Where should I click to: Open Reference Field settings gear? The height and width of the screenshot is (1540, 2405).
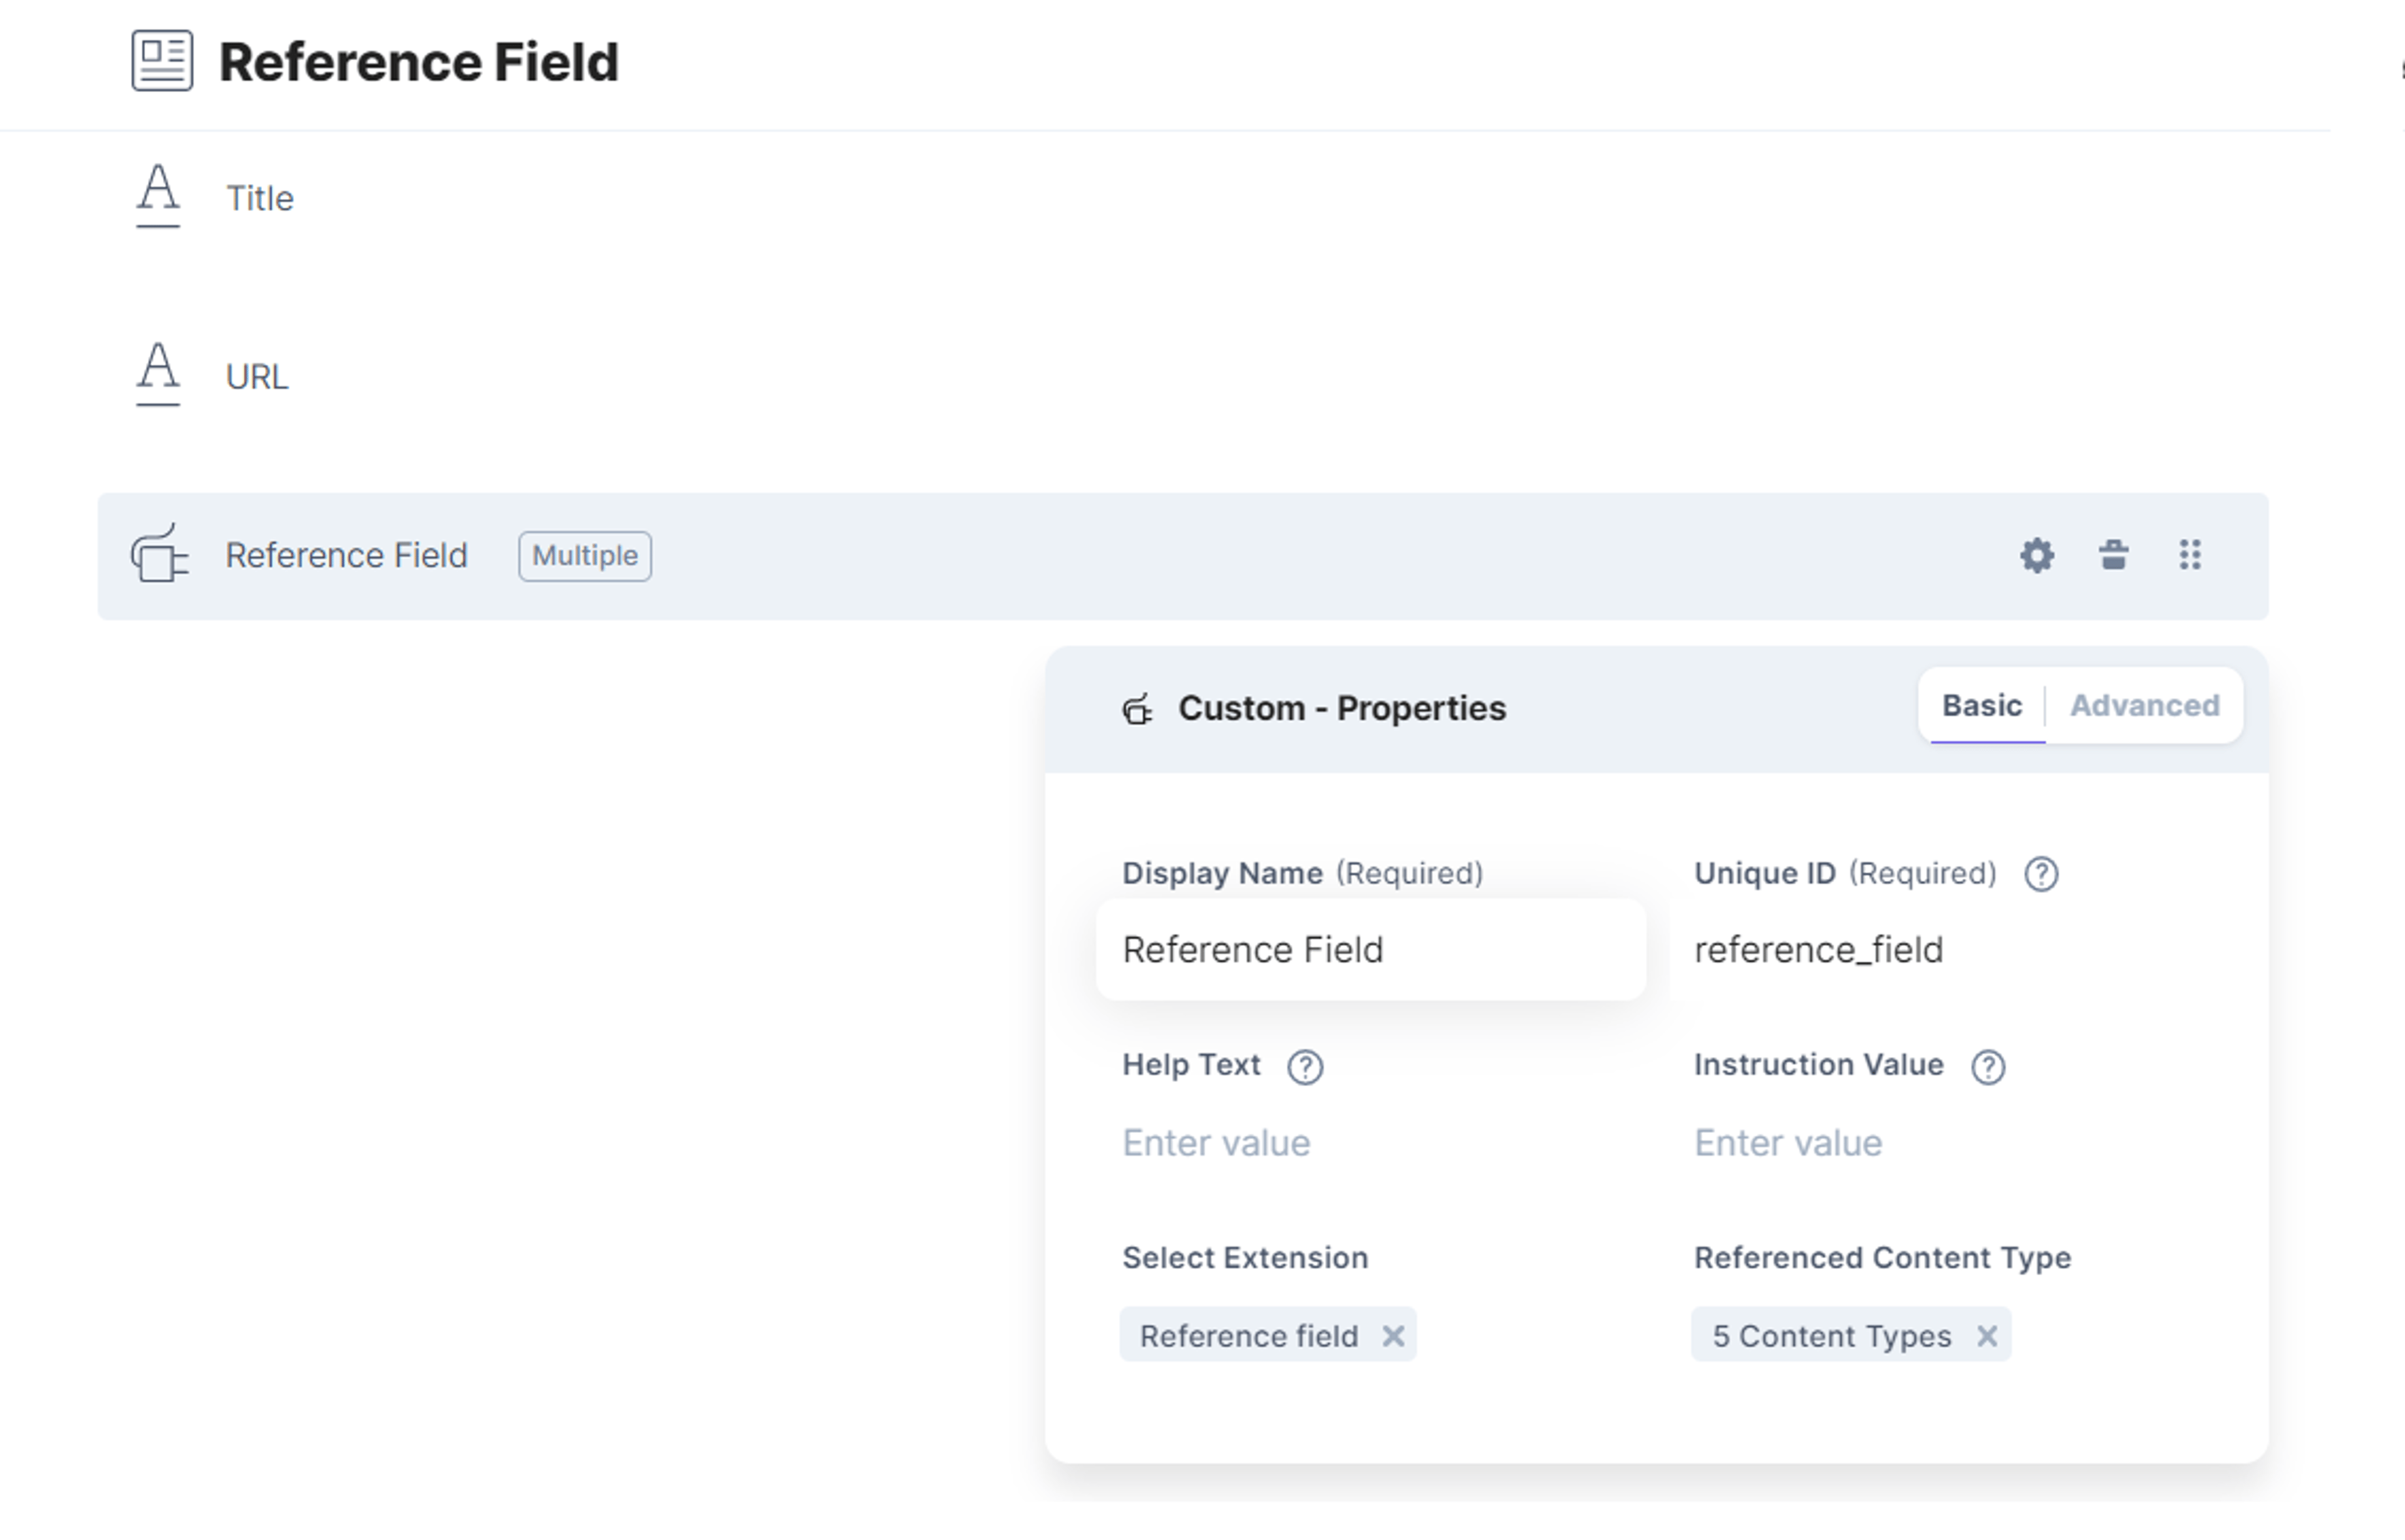tap(2037, 555)
